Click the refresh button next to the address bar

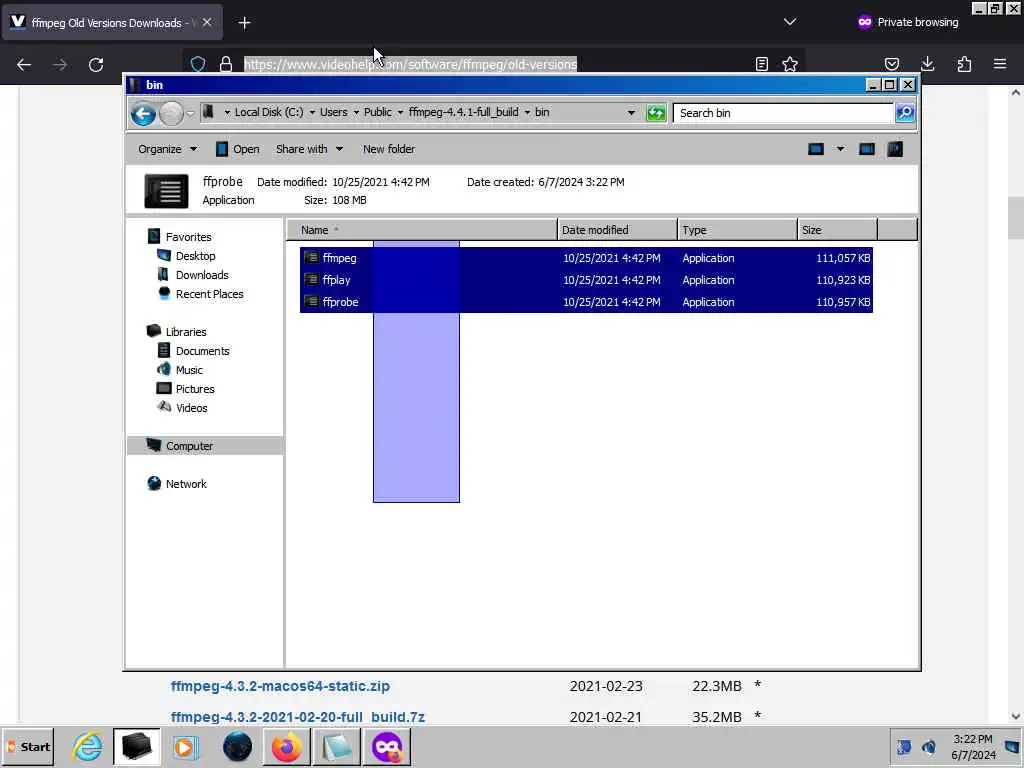(x=656, y=113)
